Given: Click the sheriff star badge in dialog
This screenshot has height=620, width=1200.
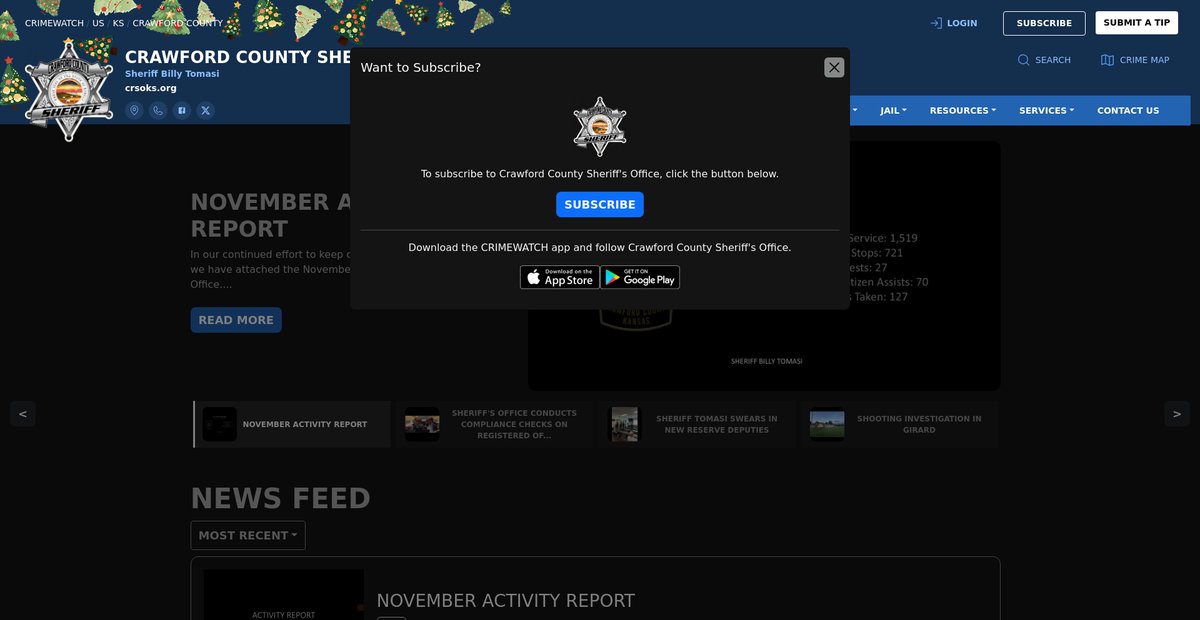Looking at the screenshot, I should click(600, 127).
